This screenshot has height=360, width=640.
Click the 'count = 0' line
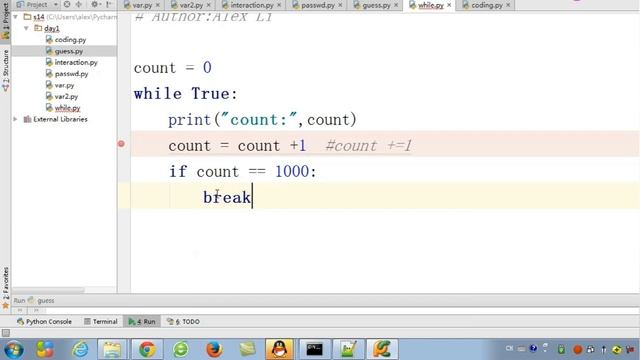(x=173, y=68)
